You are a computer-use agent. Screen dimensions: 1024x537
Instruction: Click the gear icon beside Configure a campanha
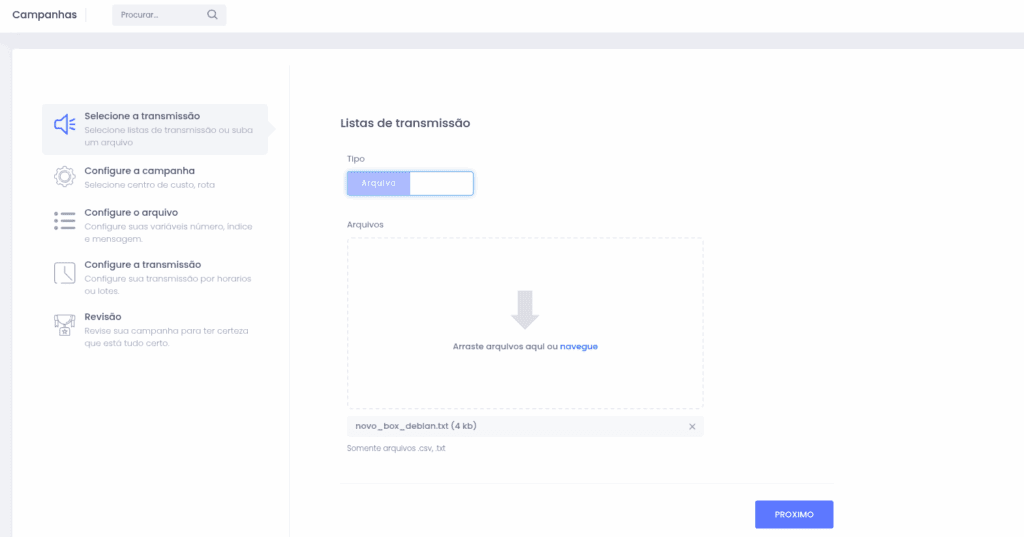[x=65, y=177]
